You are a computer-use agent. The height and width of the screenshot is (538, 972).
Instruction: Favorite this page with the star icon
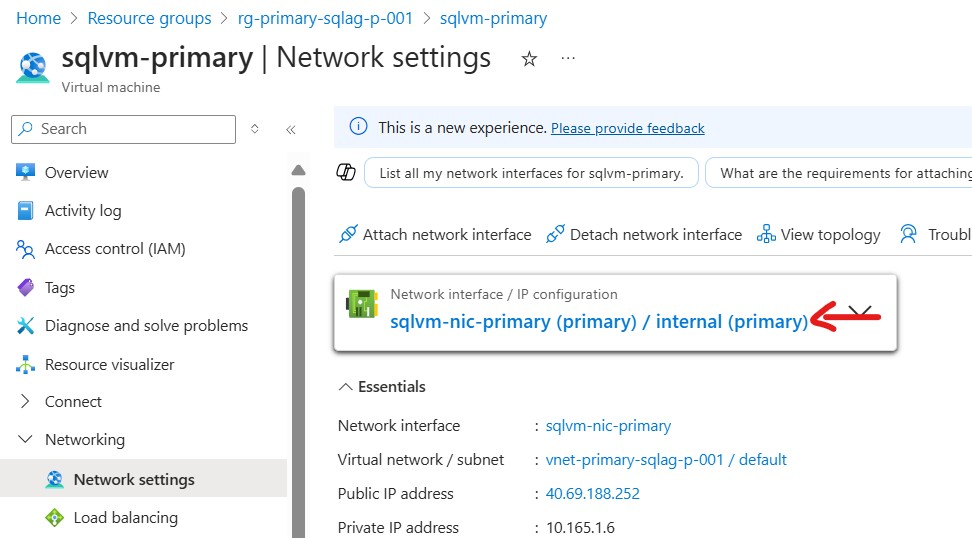tap(529, 59)
